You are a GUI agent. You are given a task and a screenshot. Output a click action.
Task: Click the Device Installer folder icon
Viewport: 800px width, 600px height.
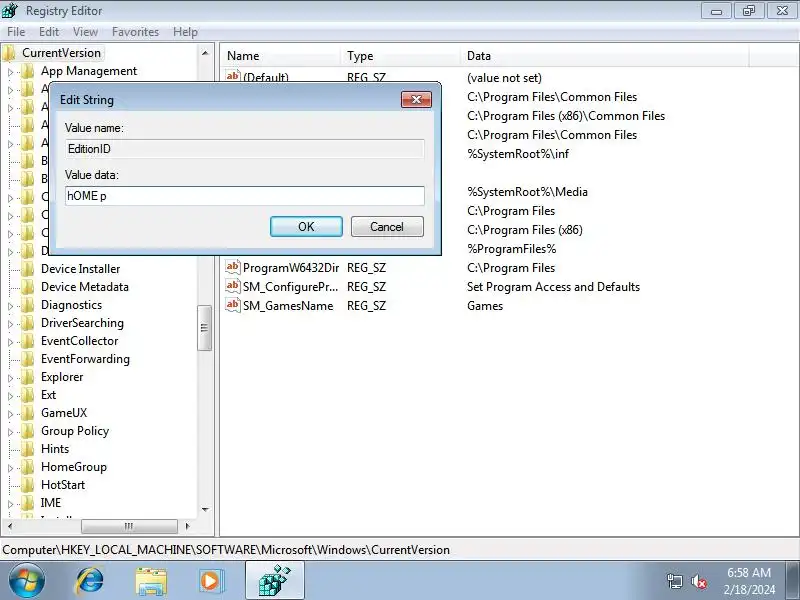pyautogui.click(x=28, y=269)
